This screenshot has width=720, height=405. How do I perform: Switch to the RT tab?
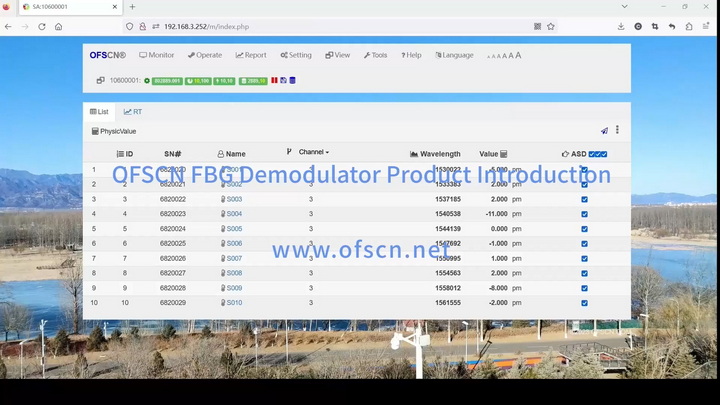coord(133,112)
